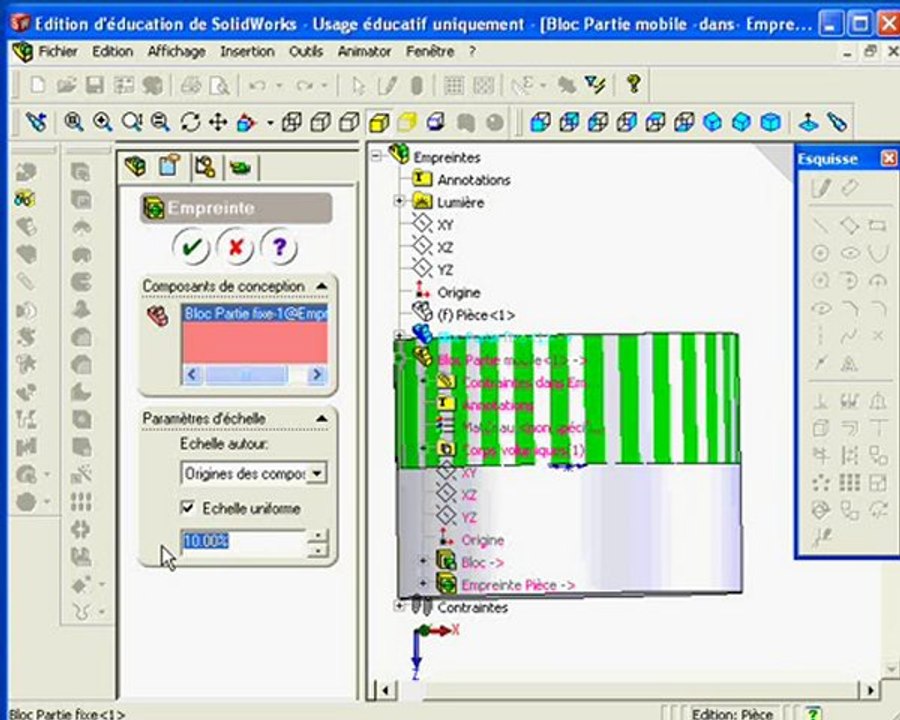Cancel Empreinte with red X button
Viewport: 900px width, 720px height.
coord(235,247)
